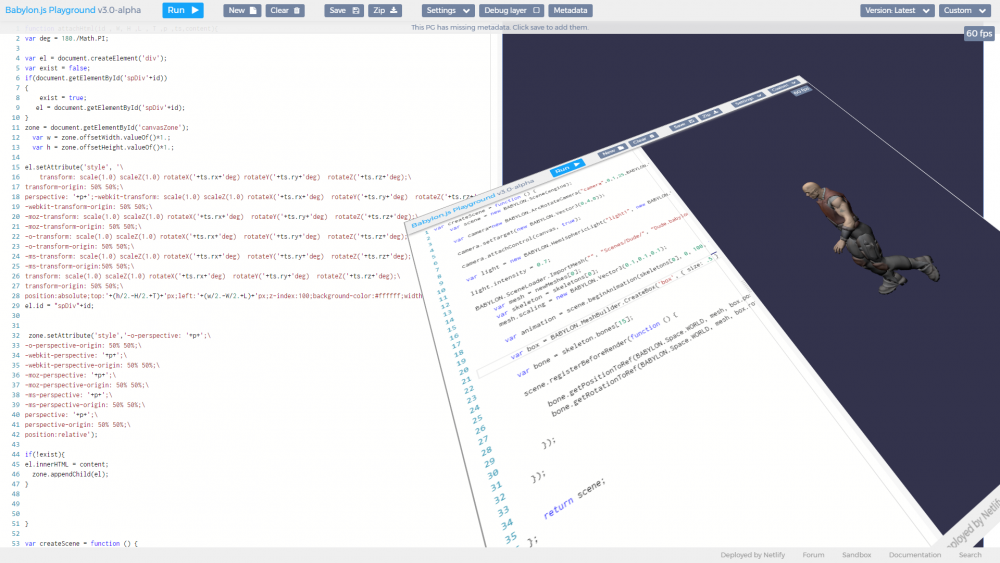Click code line 4 'var el = document.createElement'
The image size is (1000, 563).
pos(96,58)
